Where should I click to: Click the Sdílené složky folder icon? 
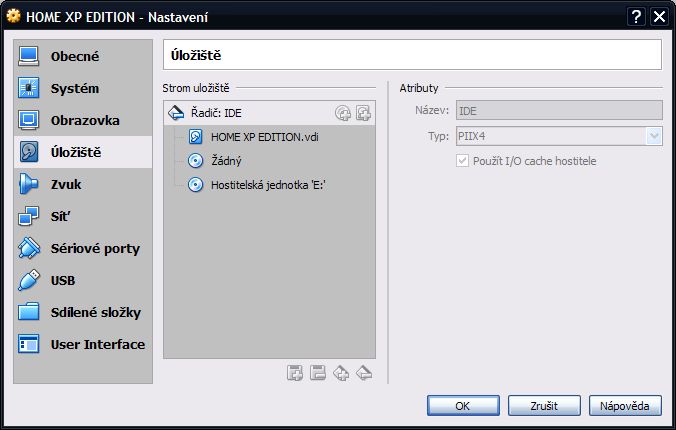(x=29, y=312)
